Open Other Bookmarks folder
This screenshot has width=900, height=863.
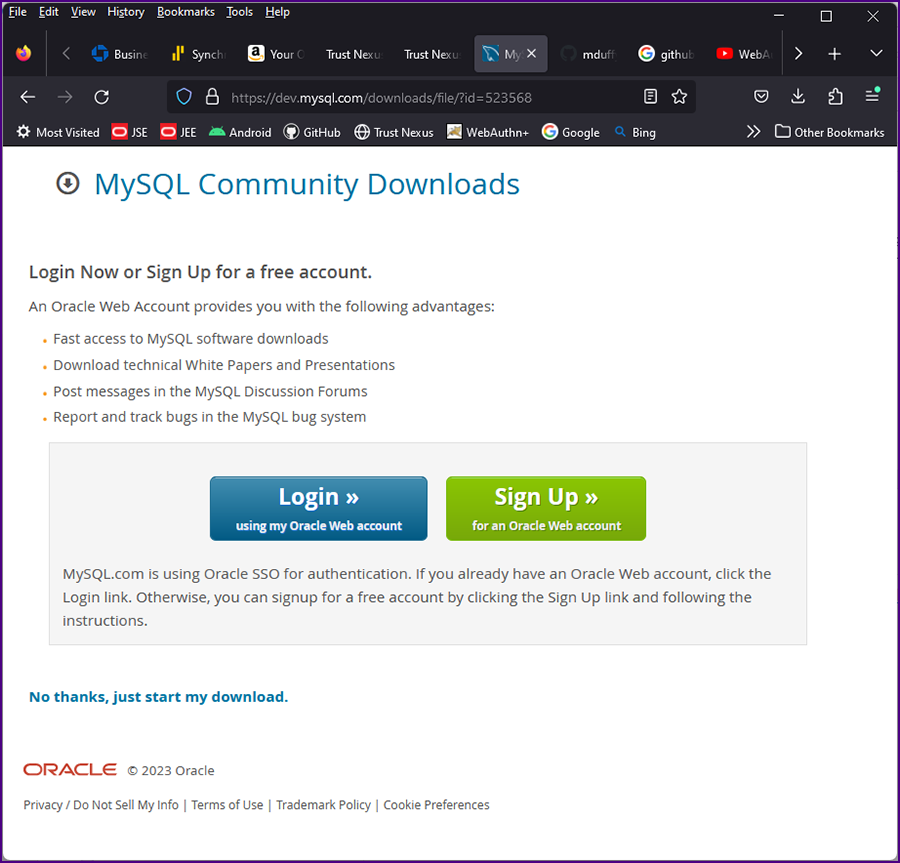829,132
